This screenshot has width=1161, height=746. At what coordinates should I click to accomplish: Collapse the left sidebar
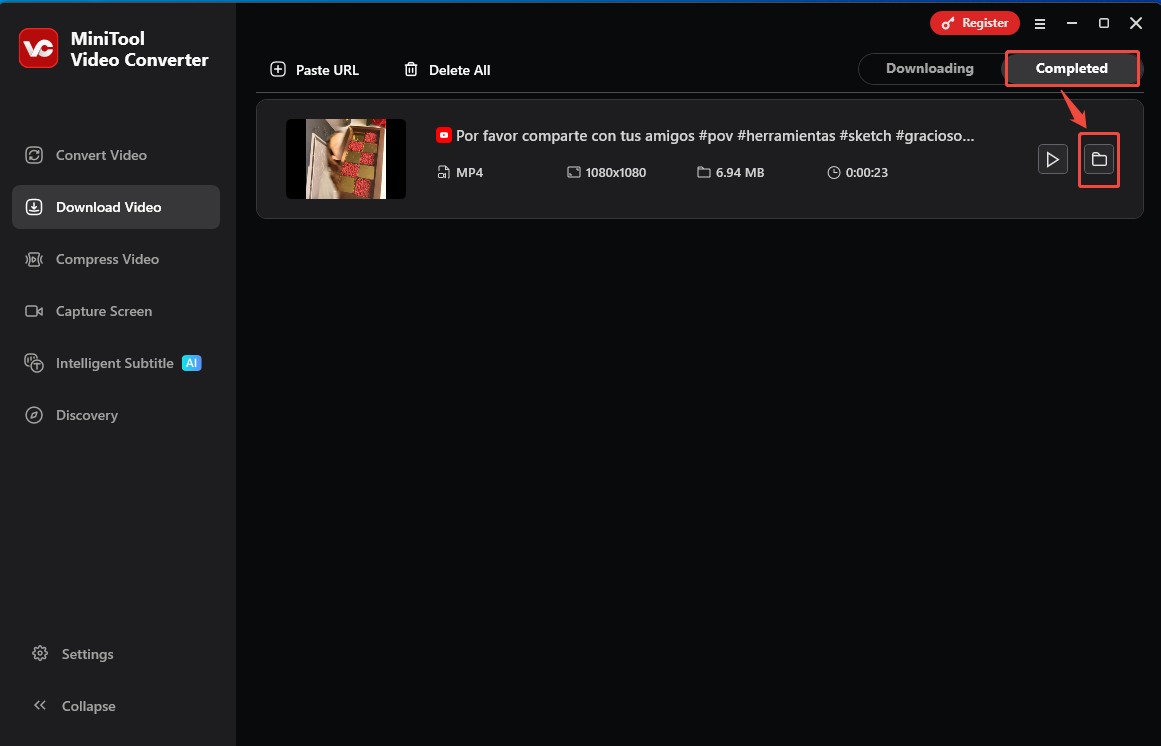point(87,706)
